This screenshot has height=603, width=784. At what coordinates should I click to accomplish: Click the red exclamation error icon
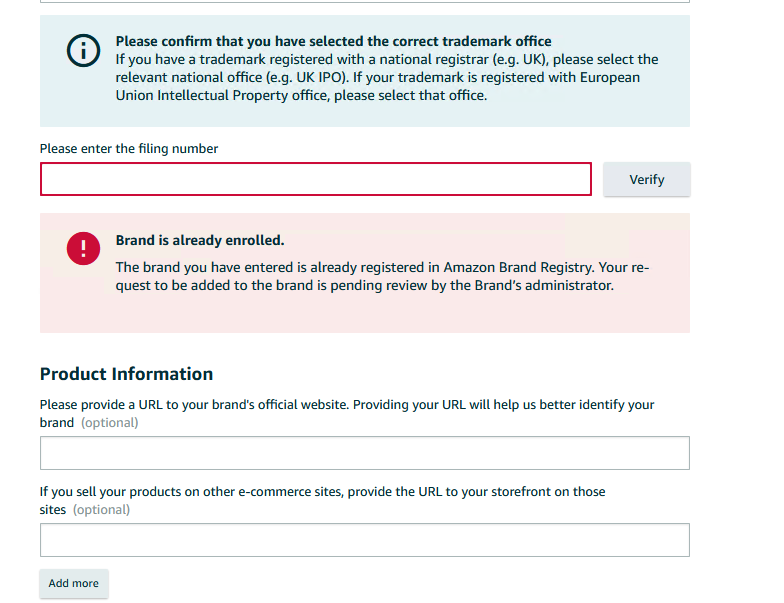pyautogui.click(x=83, y=248)
